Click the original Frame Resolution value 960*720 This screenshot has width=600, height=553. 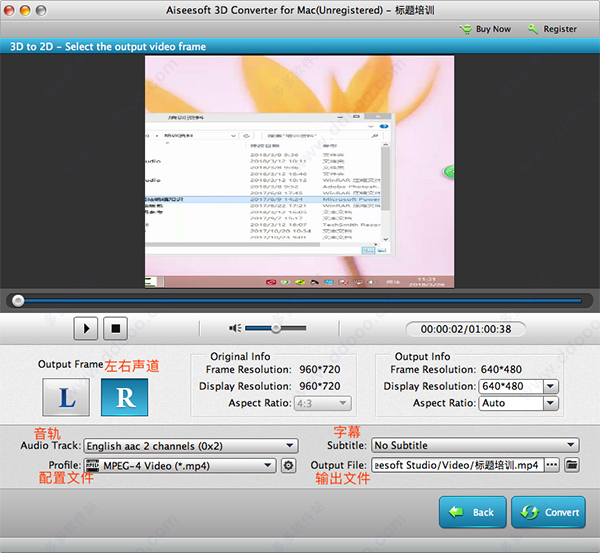[320, 370]
